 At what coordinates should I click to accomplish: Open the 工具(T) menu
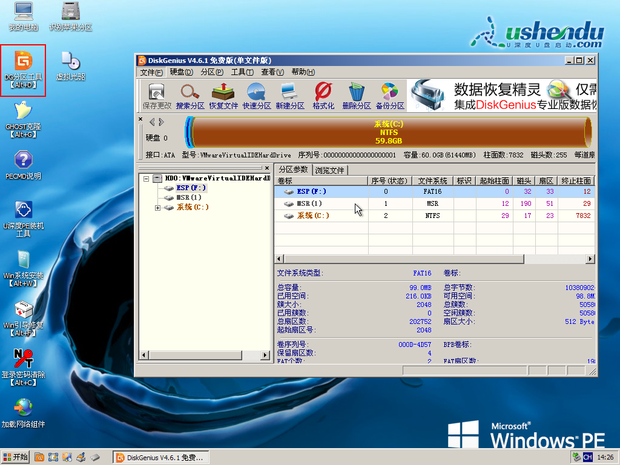(x=242, y=72)
